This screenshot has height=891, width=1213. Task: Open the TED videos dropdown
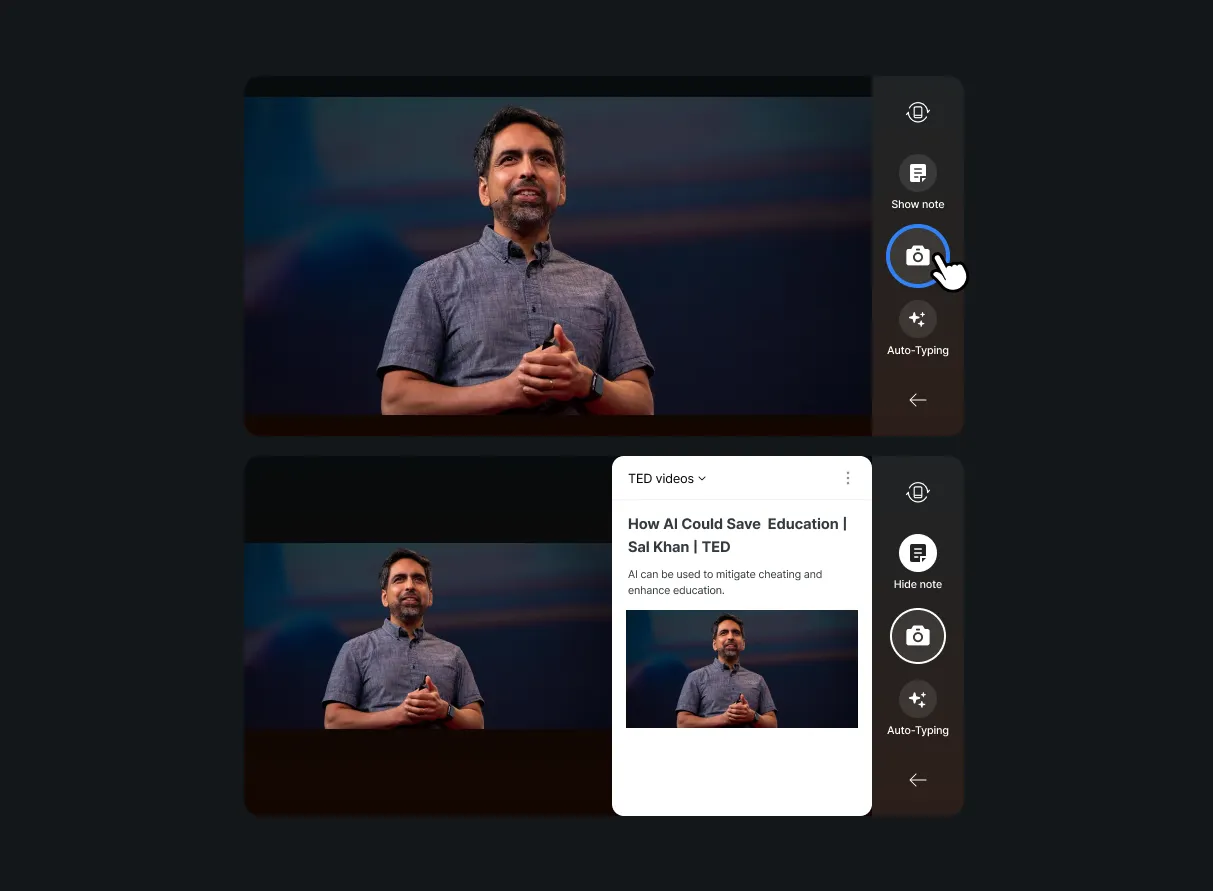(667, 479)
